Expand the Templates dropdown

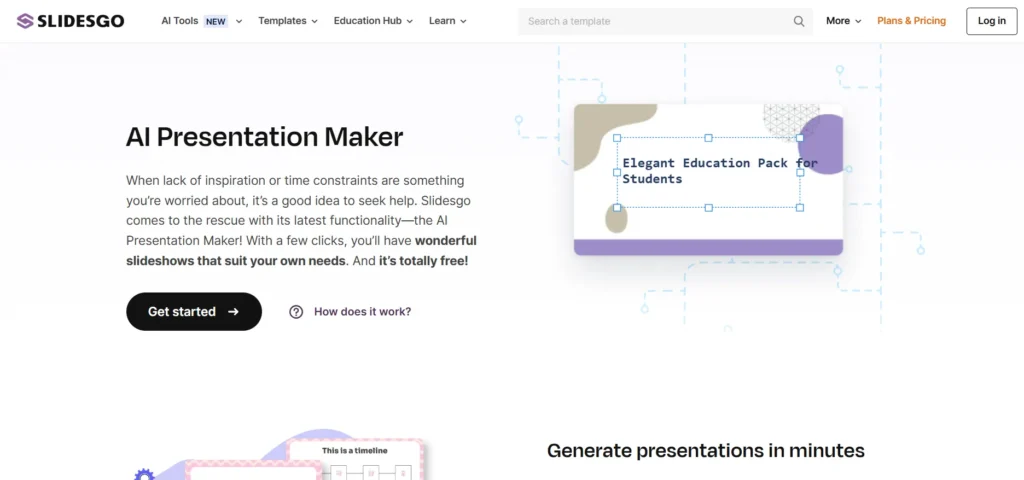coord(288,21)
